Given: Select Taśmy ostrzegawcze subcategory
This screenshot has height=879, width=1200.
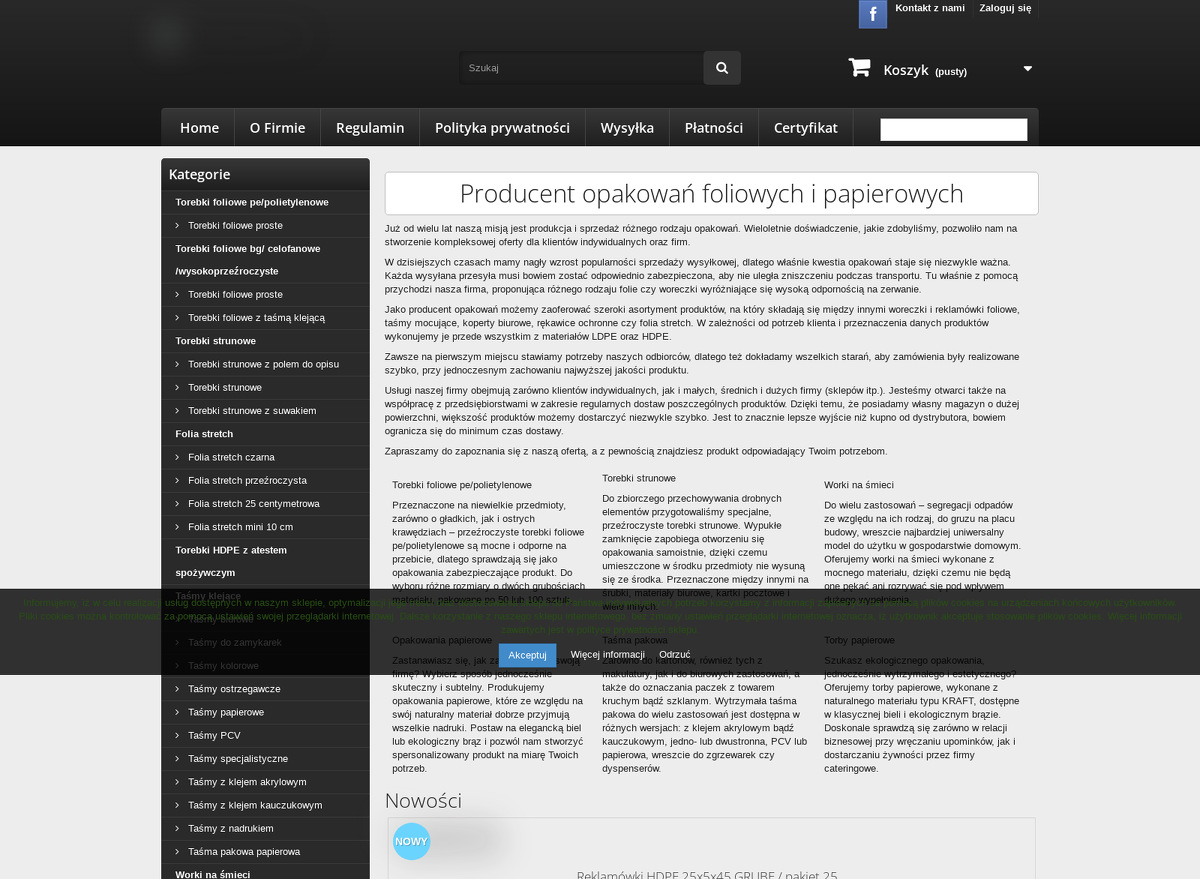Looking at the screenshot, I should click(234, 689).
